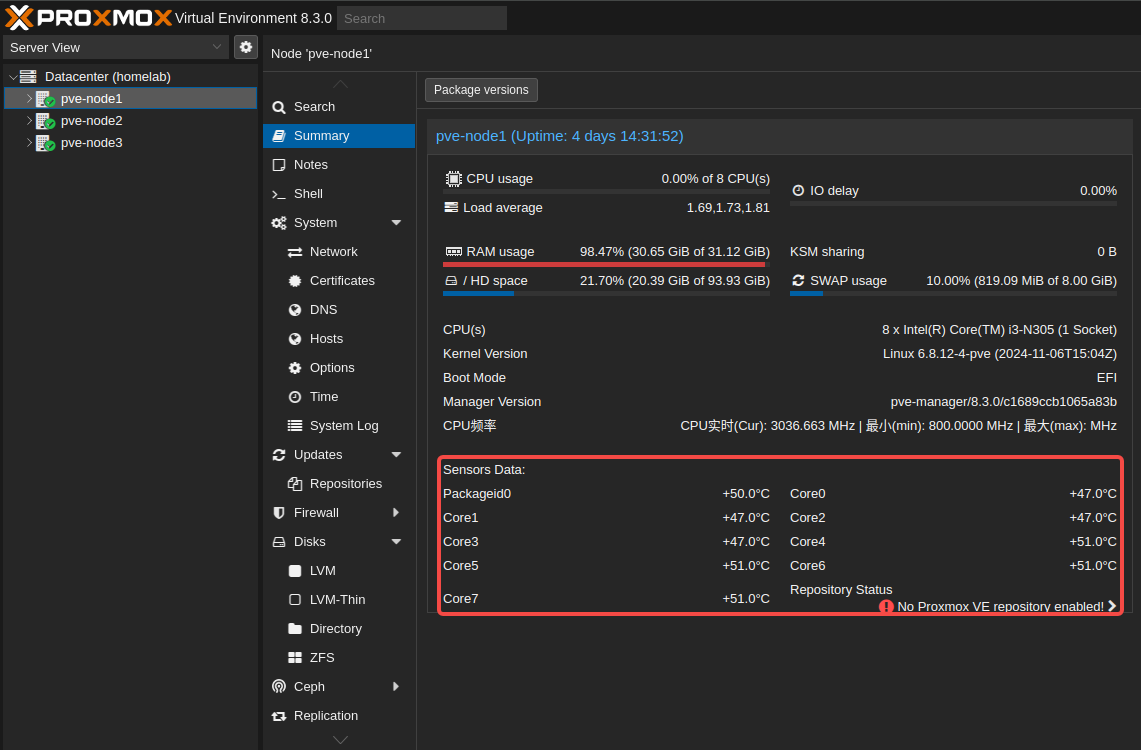
Task: Open the view options gear icon
Action: click(245, 46)
